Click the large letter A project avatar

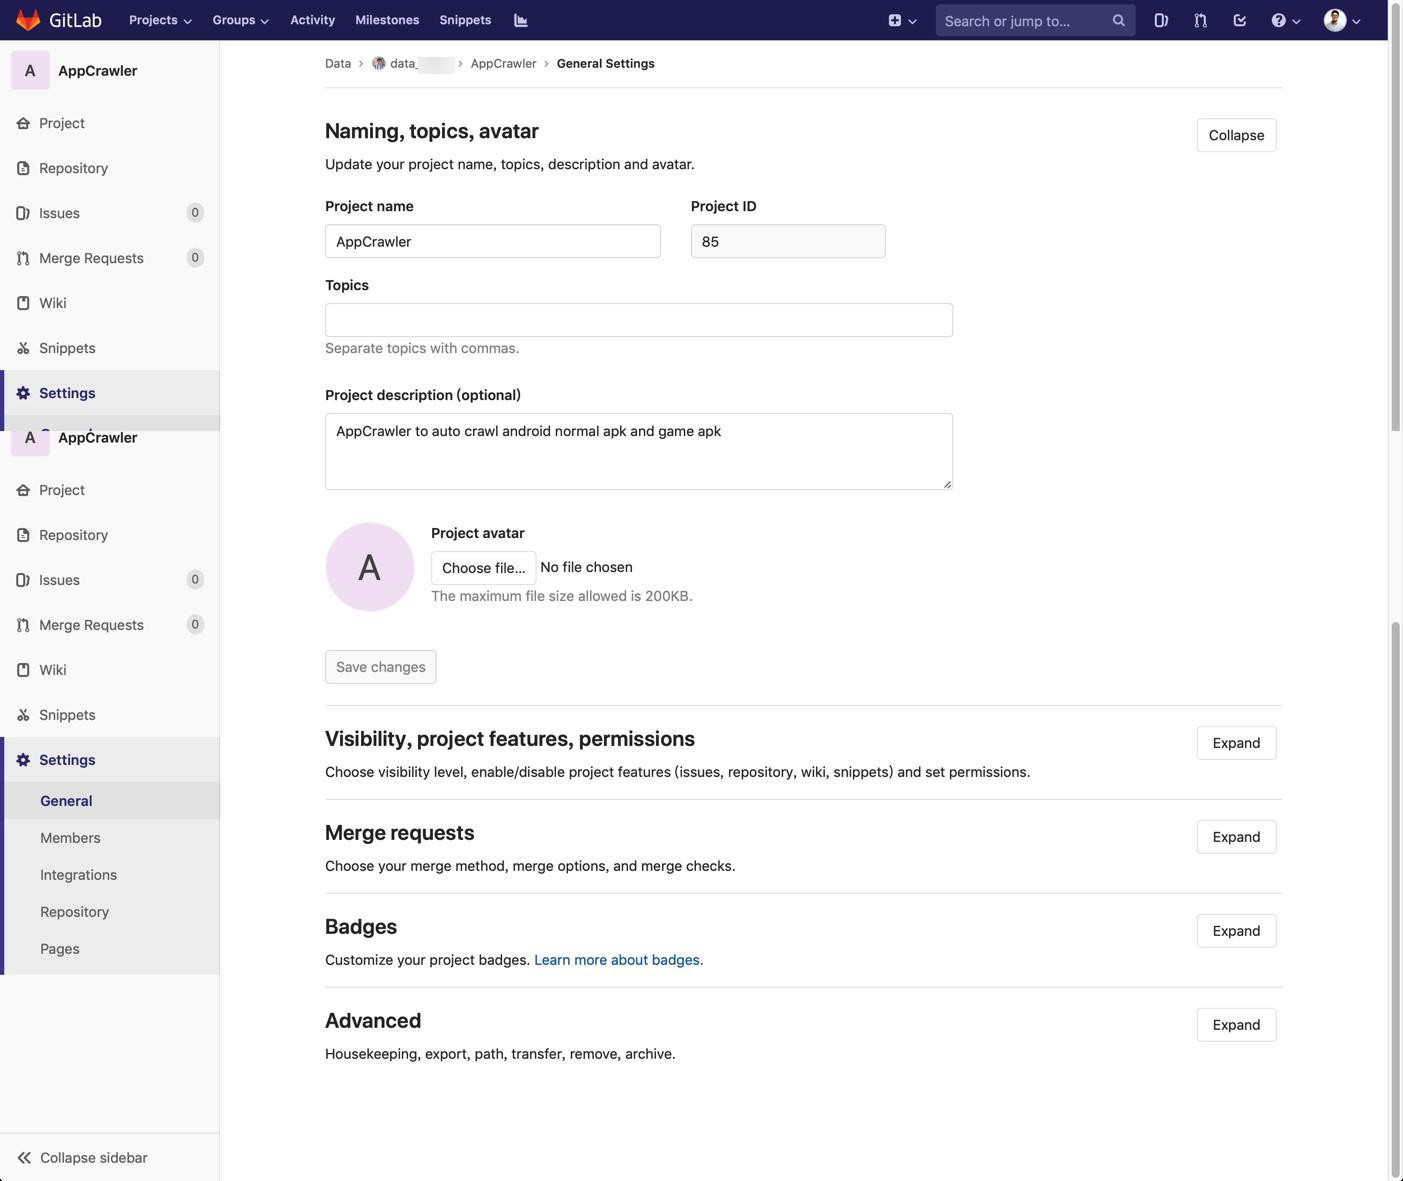coord(370,567)
